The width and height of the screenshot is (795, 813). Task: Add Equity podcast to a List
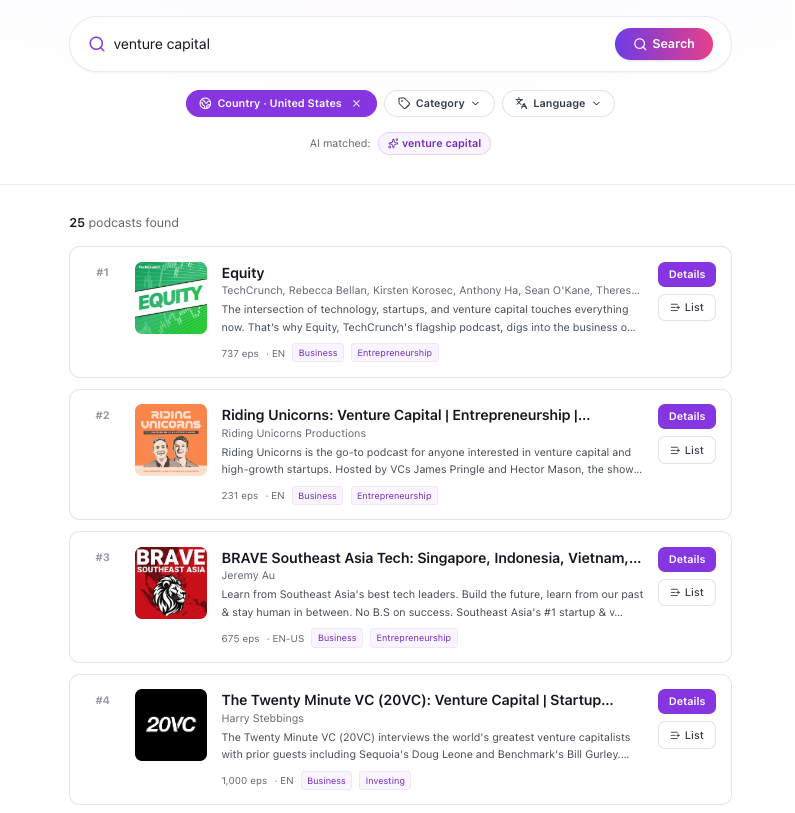(x=686, y=307)
